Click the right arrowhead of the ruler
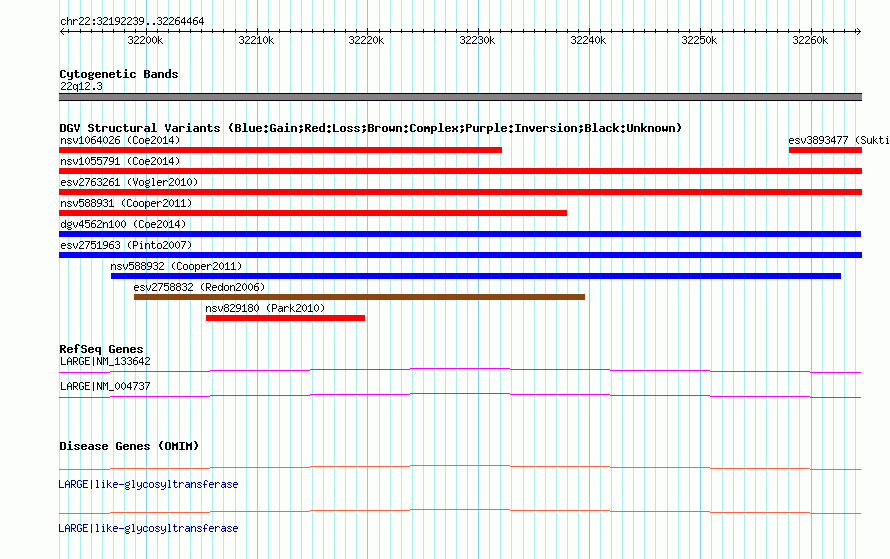890x559 pixels. pos(859,32)
